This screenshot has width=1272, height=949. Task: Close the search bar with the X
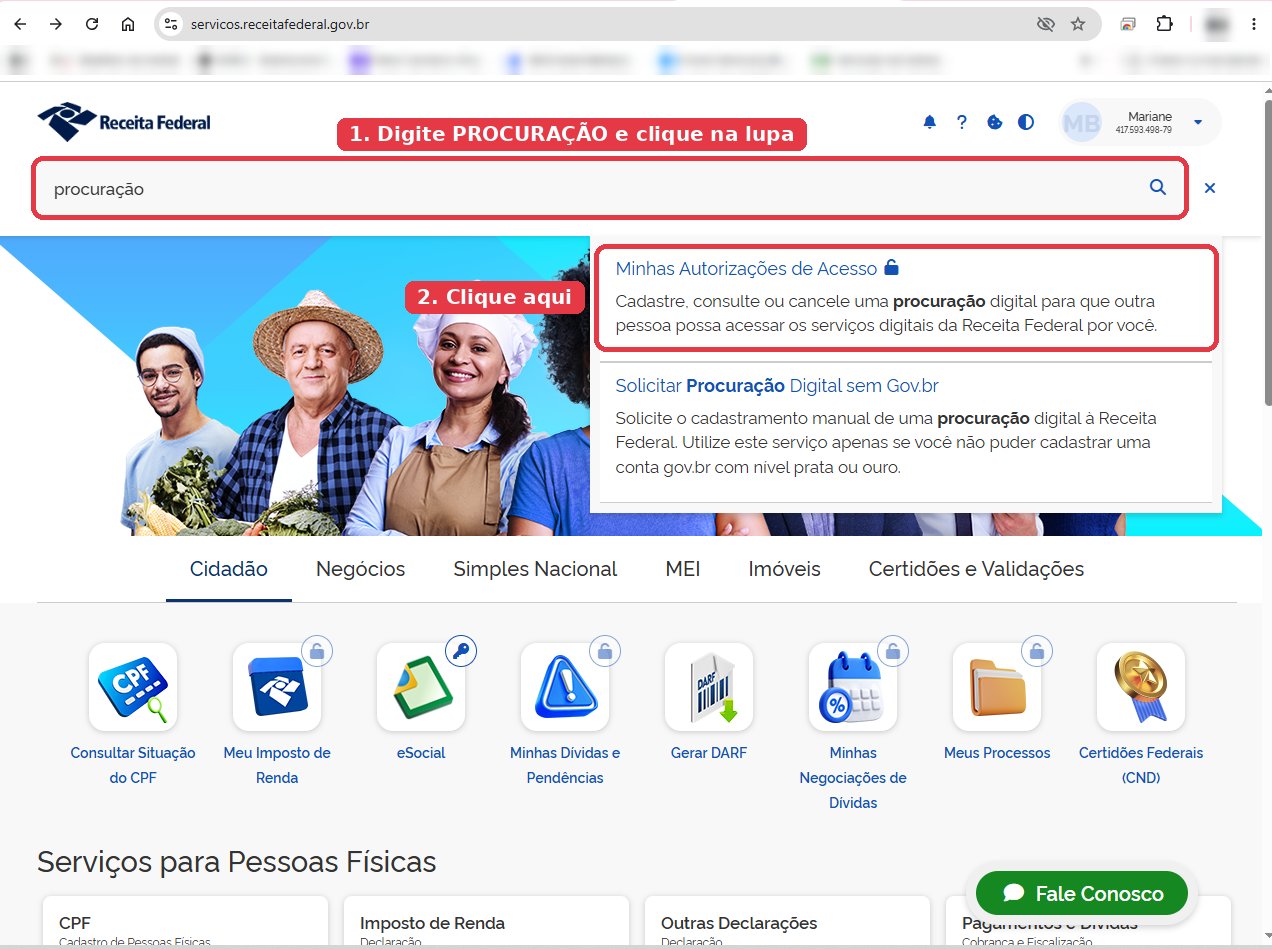click(1210, 187)
